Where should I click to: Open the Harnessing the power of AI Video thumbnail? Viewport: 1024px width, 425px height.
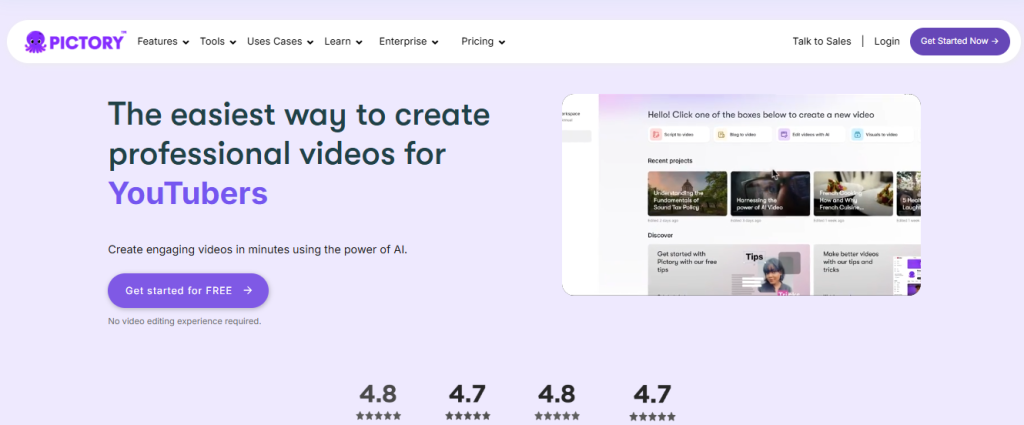(x=770, y=193)
